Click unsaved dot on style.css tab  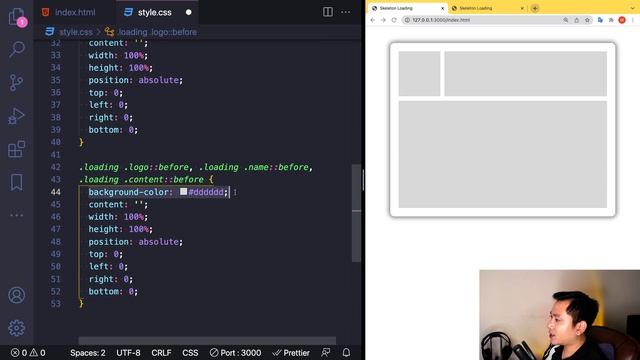pyautogui.click(x=189, y=12)
